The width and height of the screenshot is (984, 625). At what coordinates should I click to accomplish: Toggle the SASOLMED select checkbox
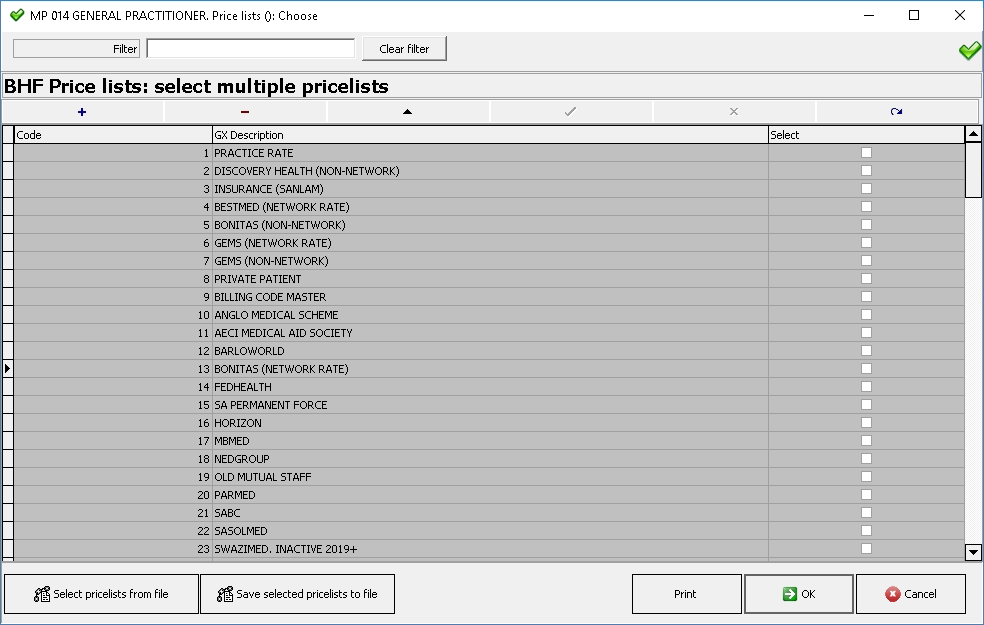[867, 531]
